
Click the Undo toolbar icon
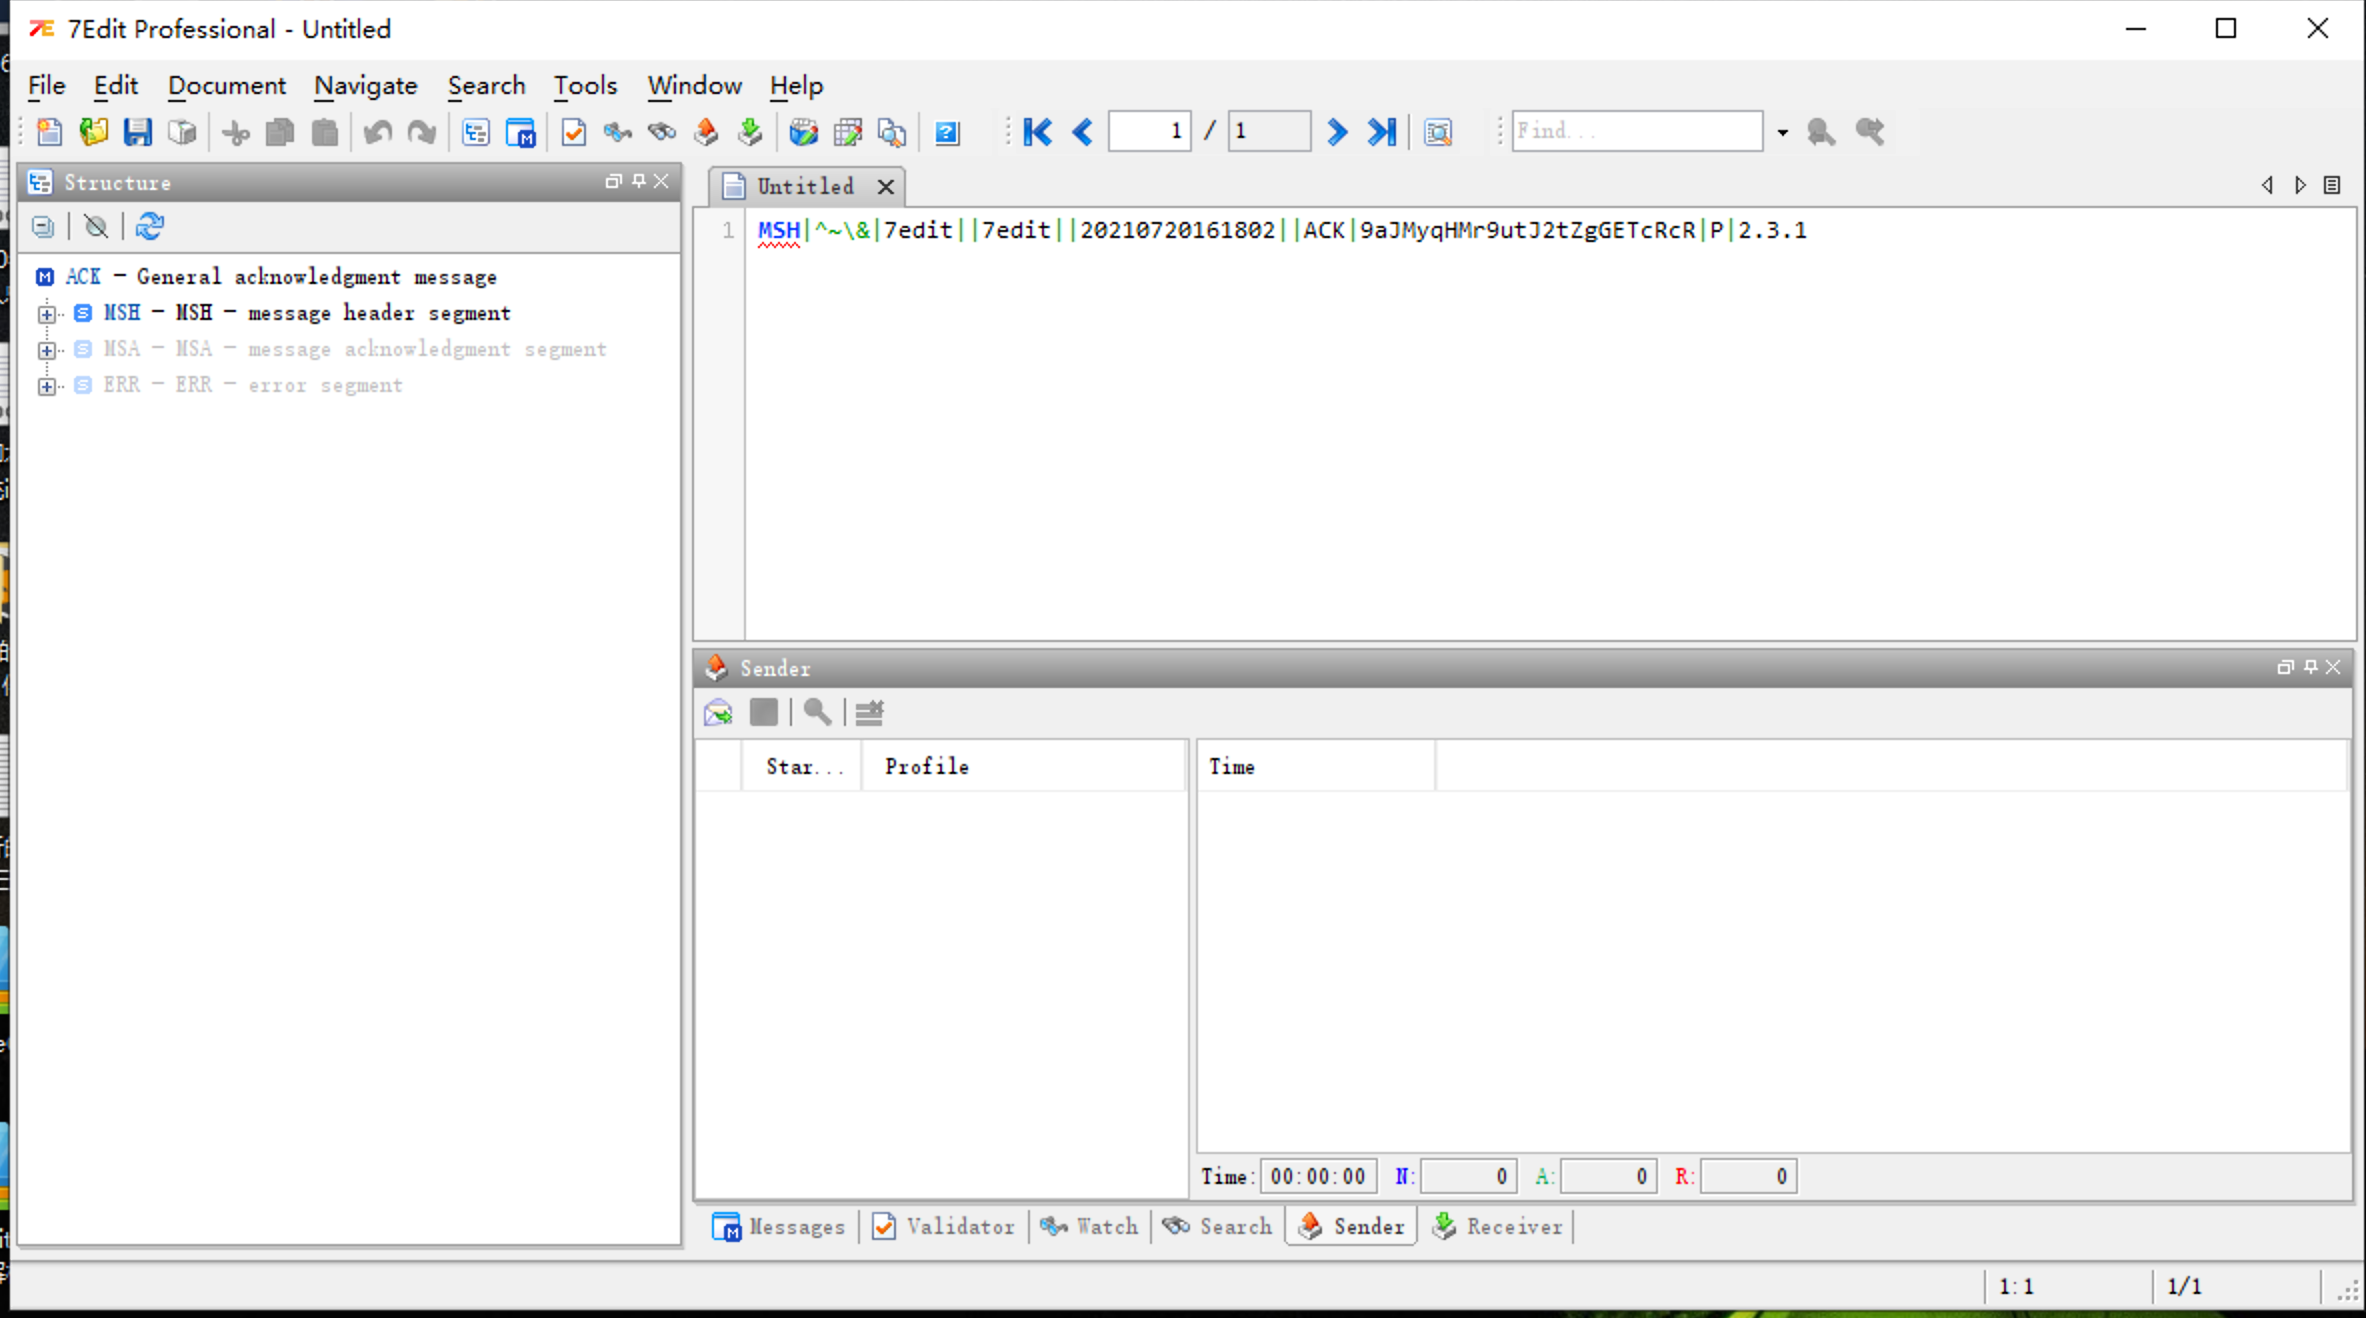tap(378, 132)
